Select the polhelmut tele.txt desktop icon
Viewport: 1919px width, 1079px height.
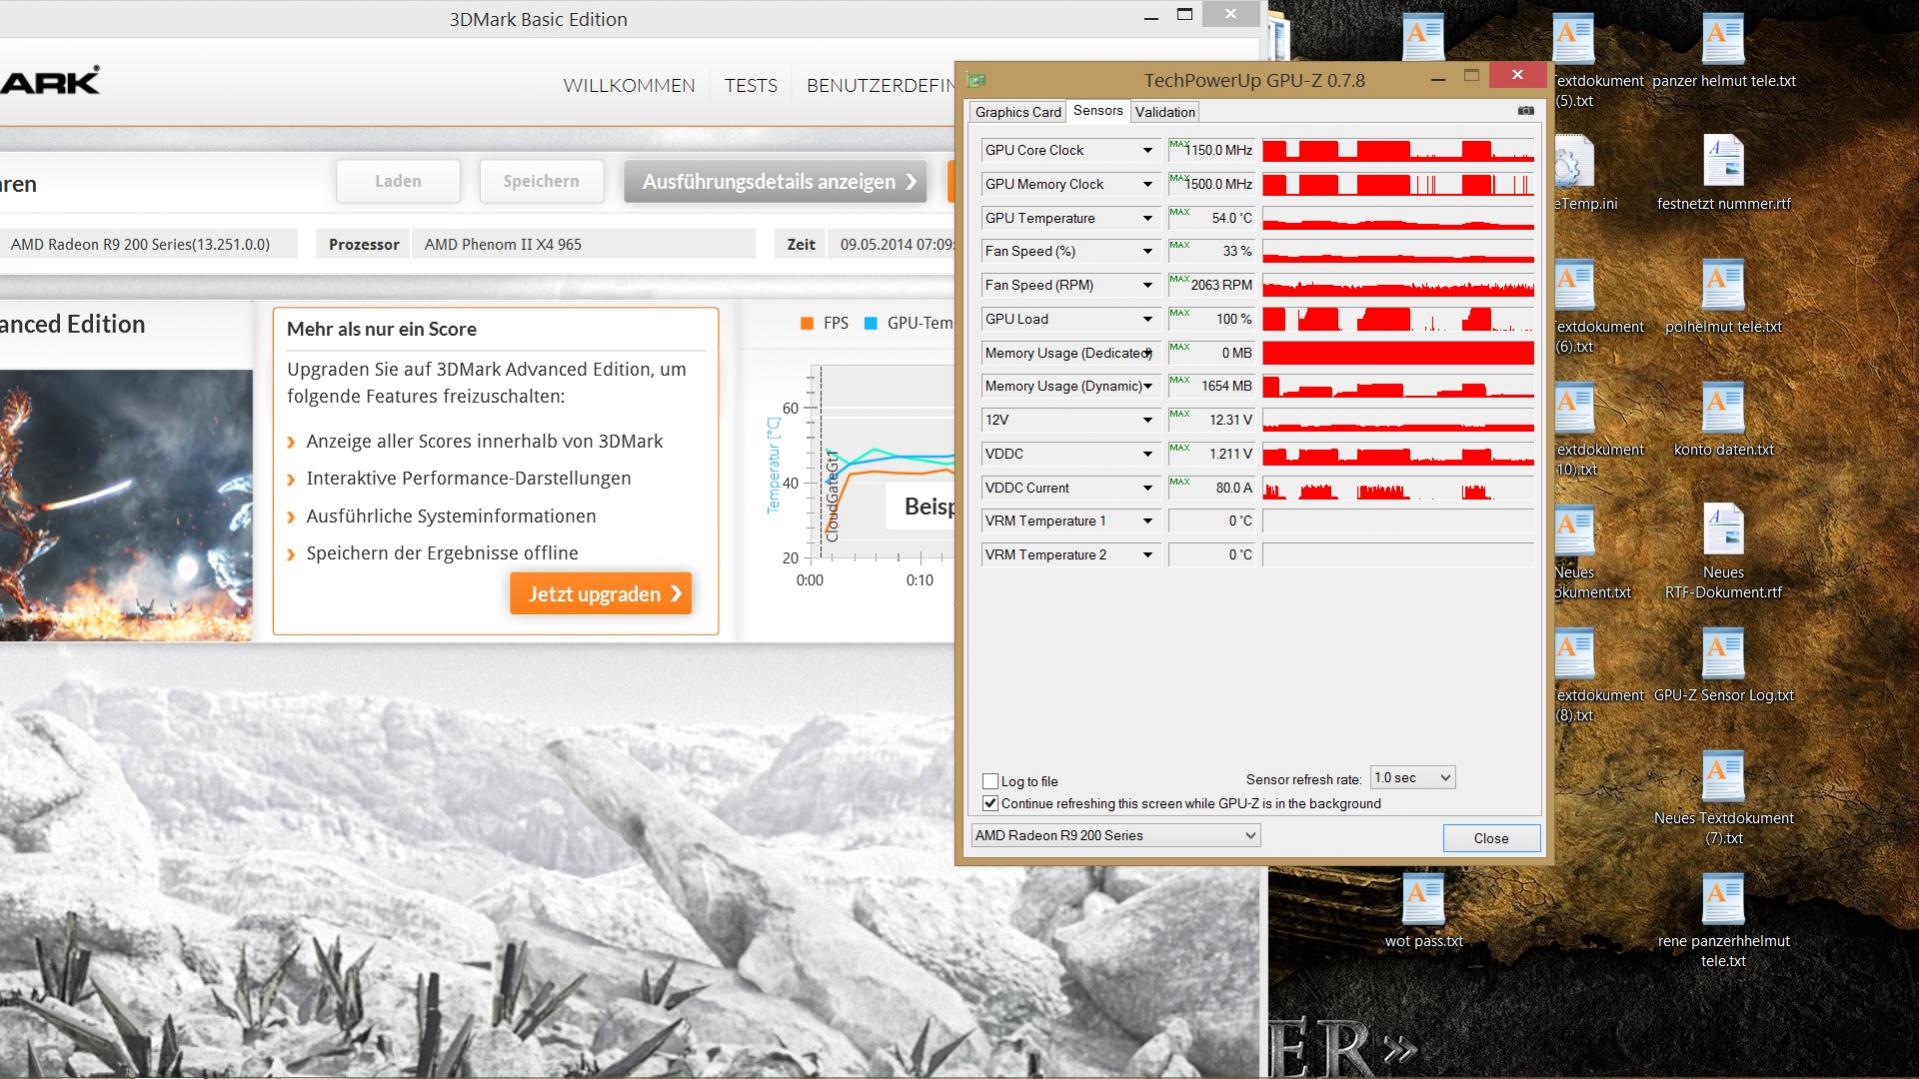tap(1723, 298)
